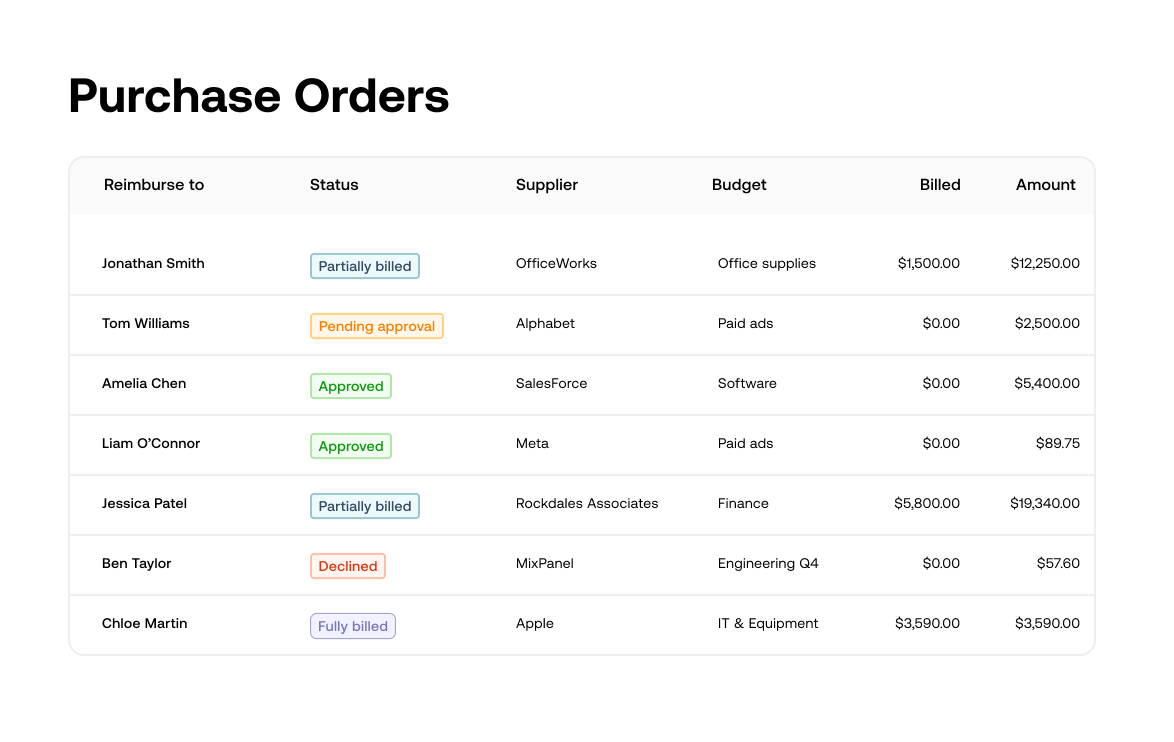The width and height of the screenshot is (1174, 742).
Task: Click the Engineering Q4 budget cell
Action: pyautogui.click(x=768, y=563)
